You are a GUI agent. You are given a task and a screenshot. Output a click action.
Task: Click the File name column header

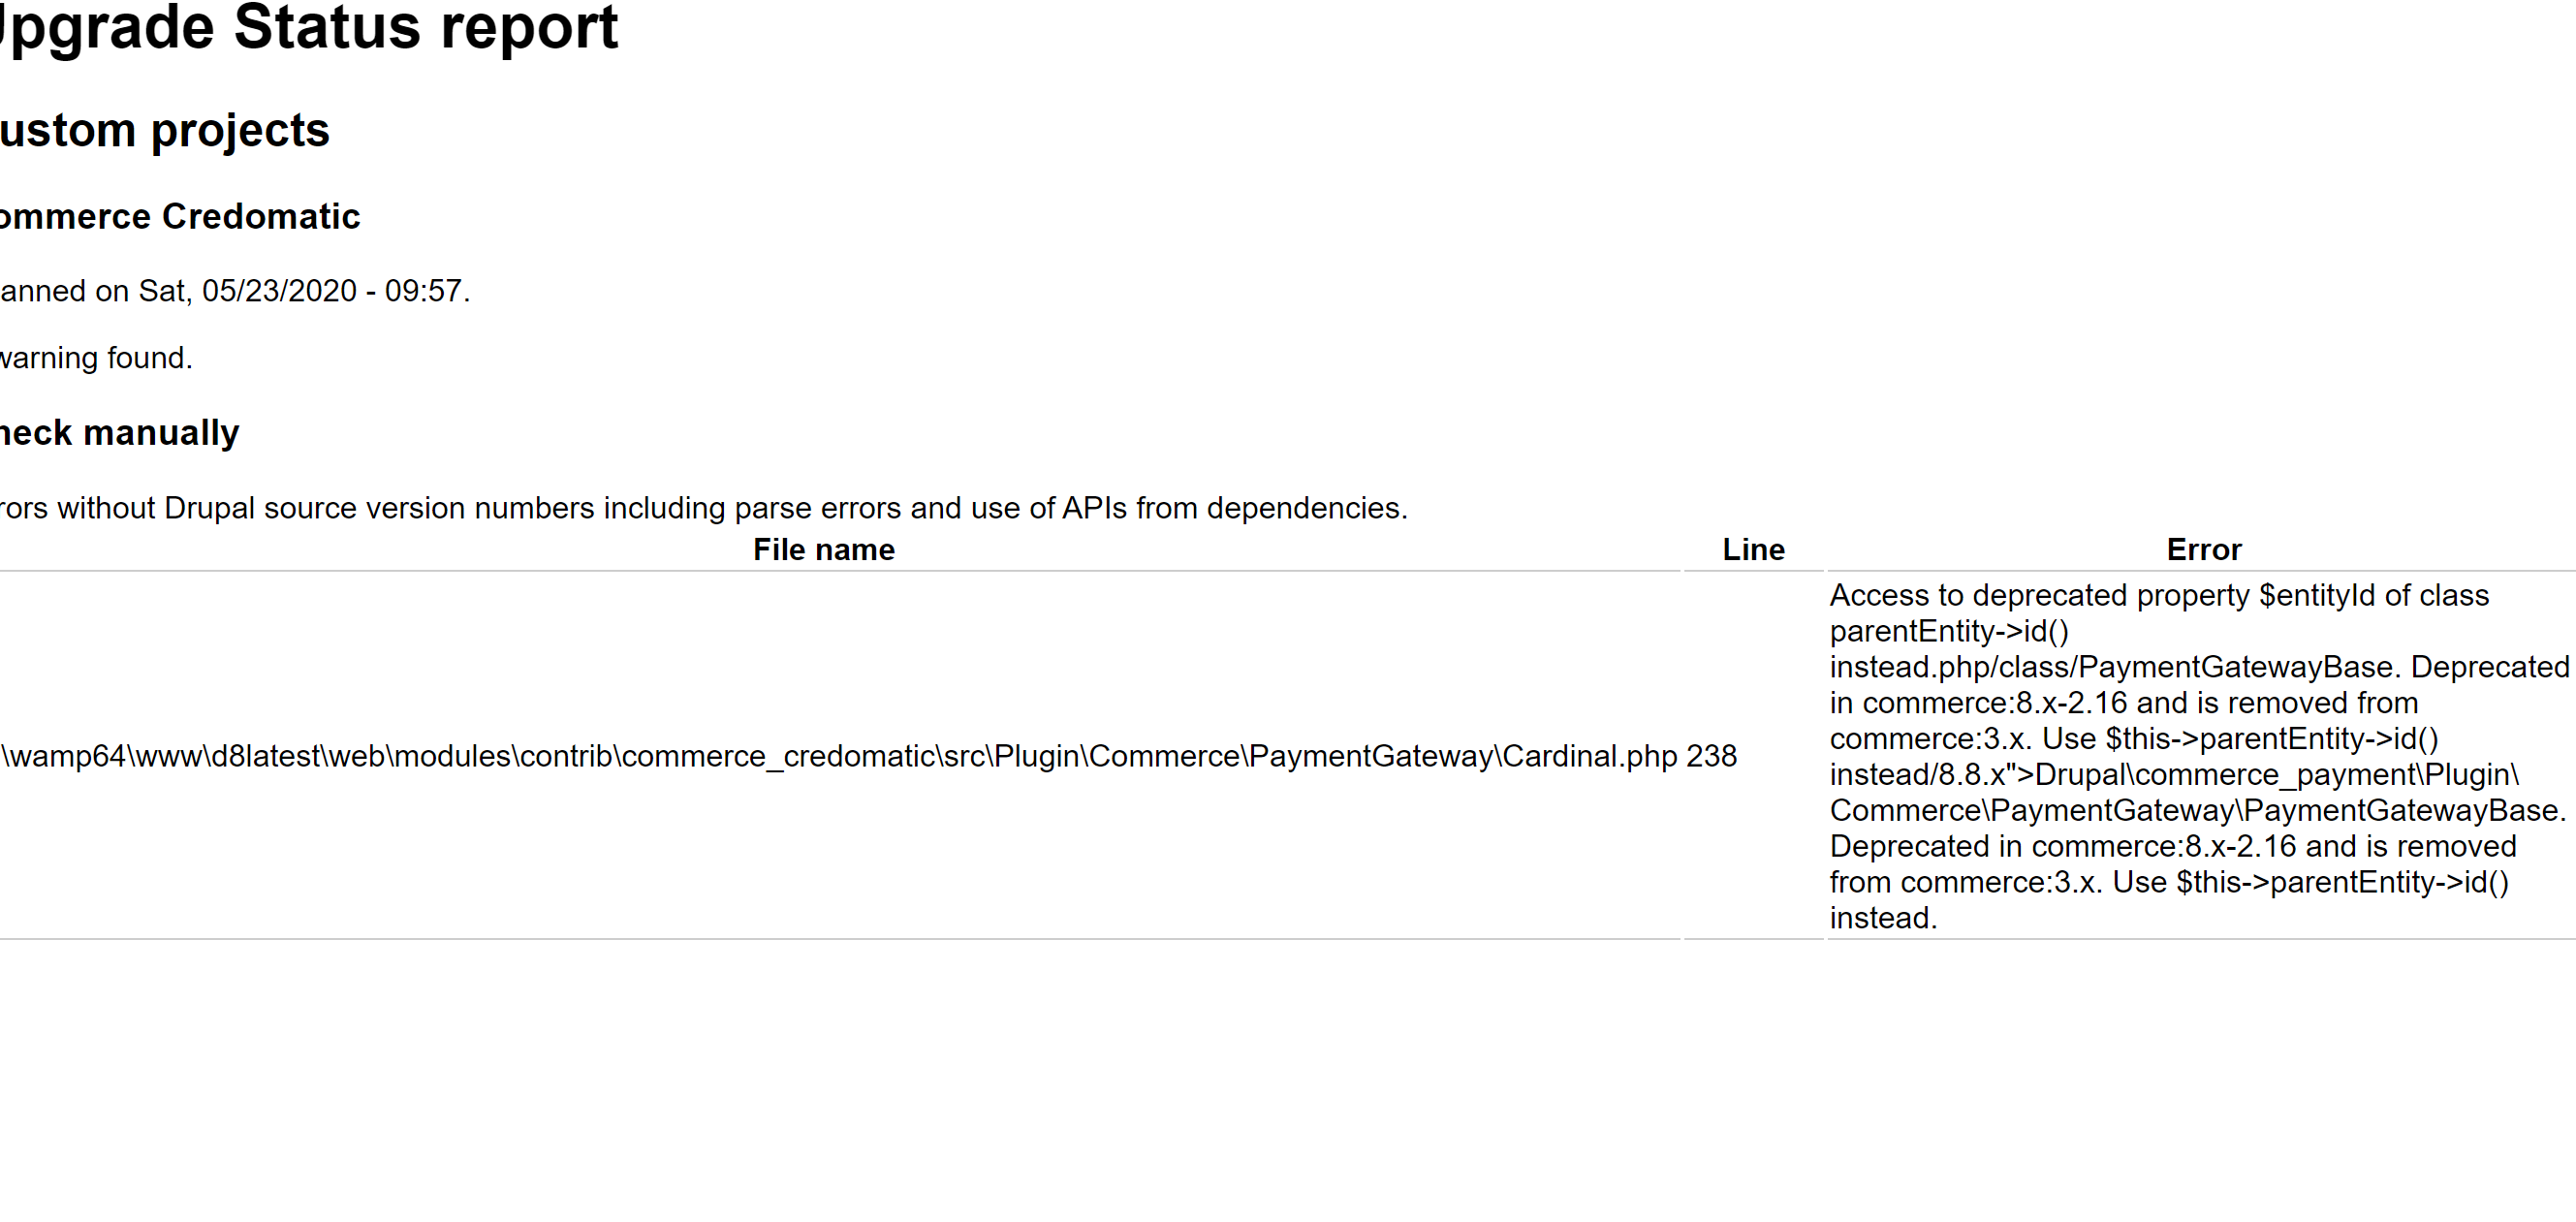[823, 550]
